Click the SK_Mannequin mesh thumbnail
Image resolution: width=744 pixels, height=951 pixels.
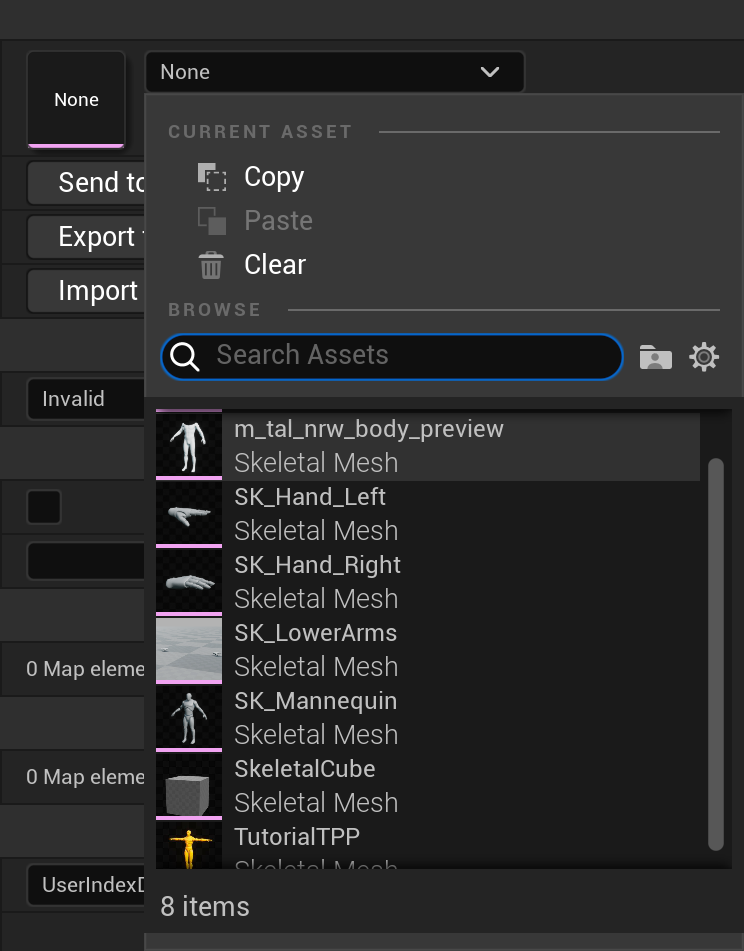(x=189, y=718)
